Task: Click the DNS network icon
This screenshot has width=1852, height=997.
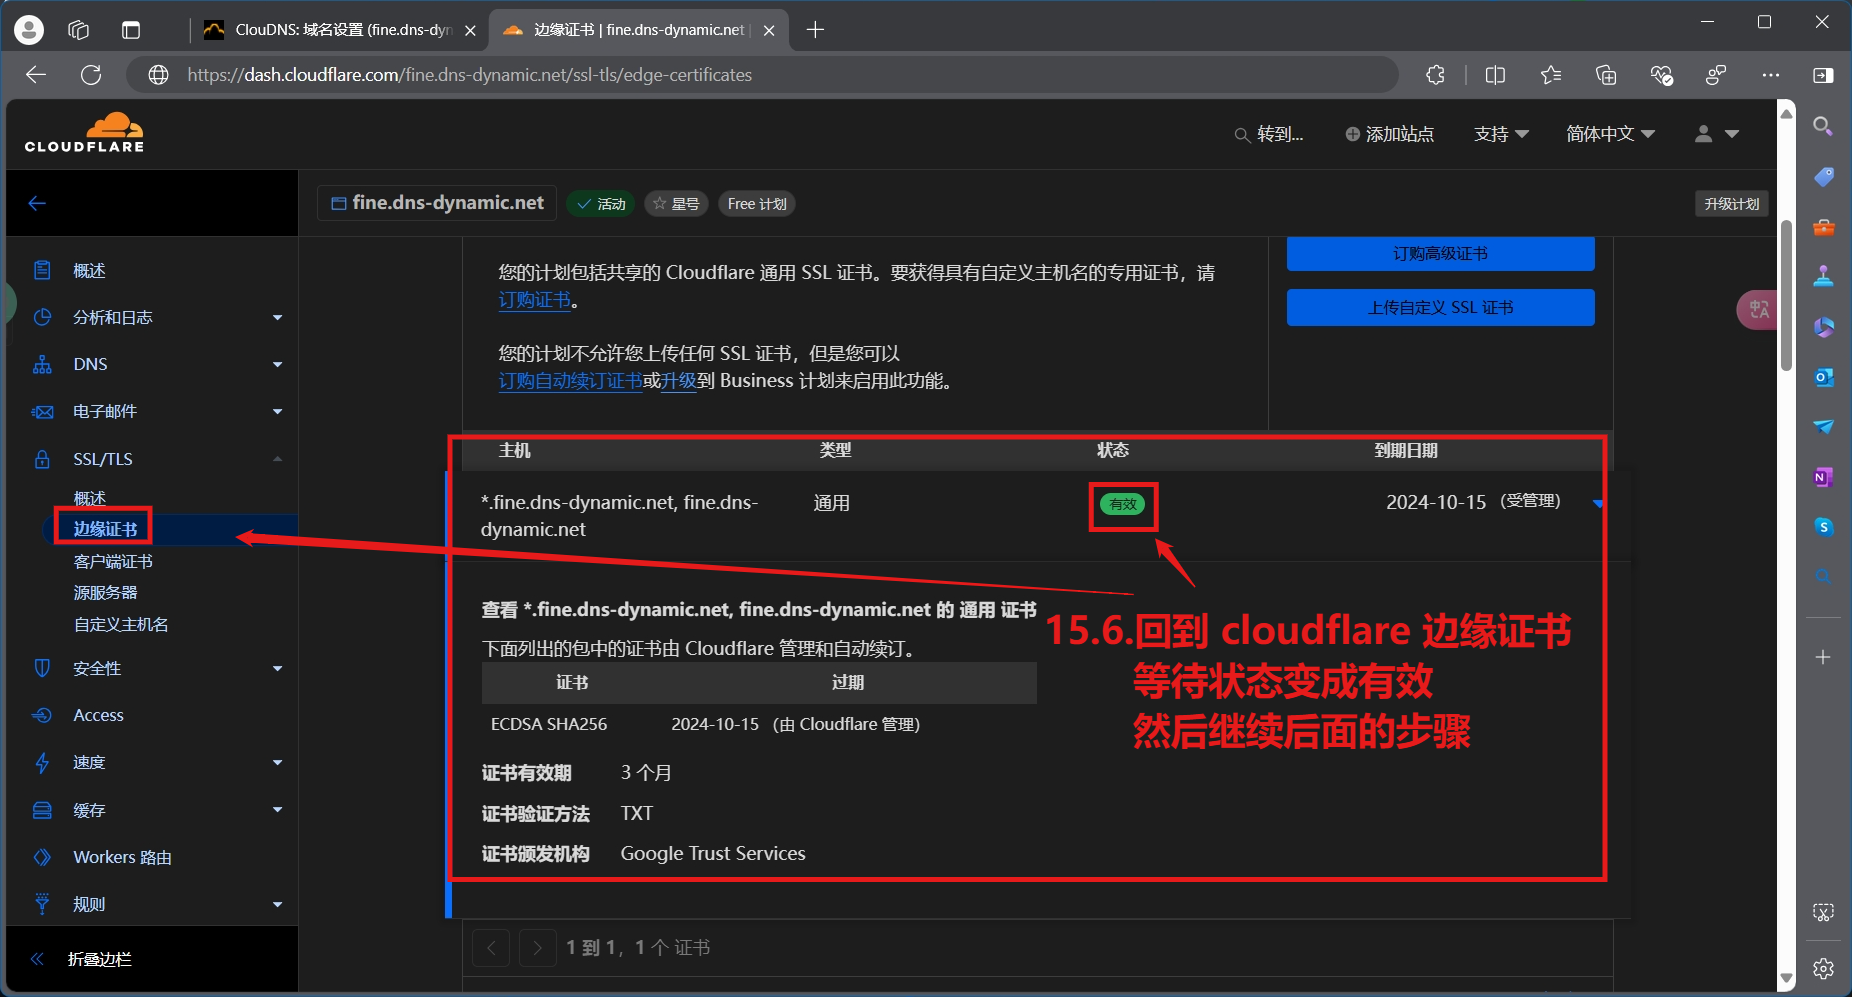Action: [x=42, y=364]
